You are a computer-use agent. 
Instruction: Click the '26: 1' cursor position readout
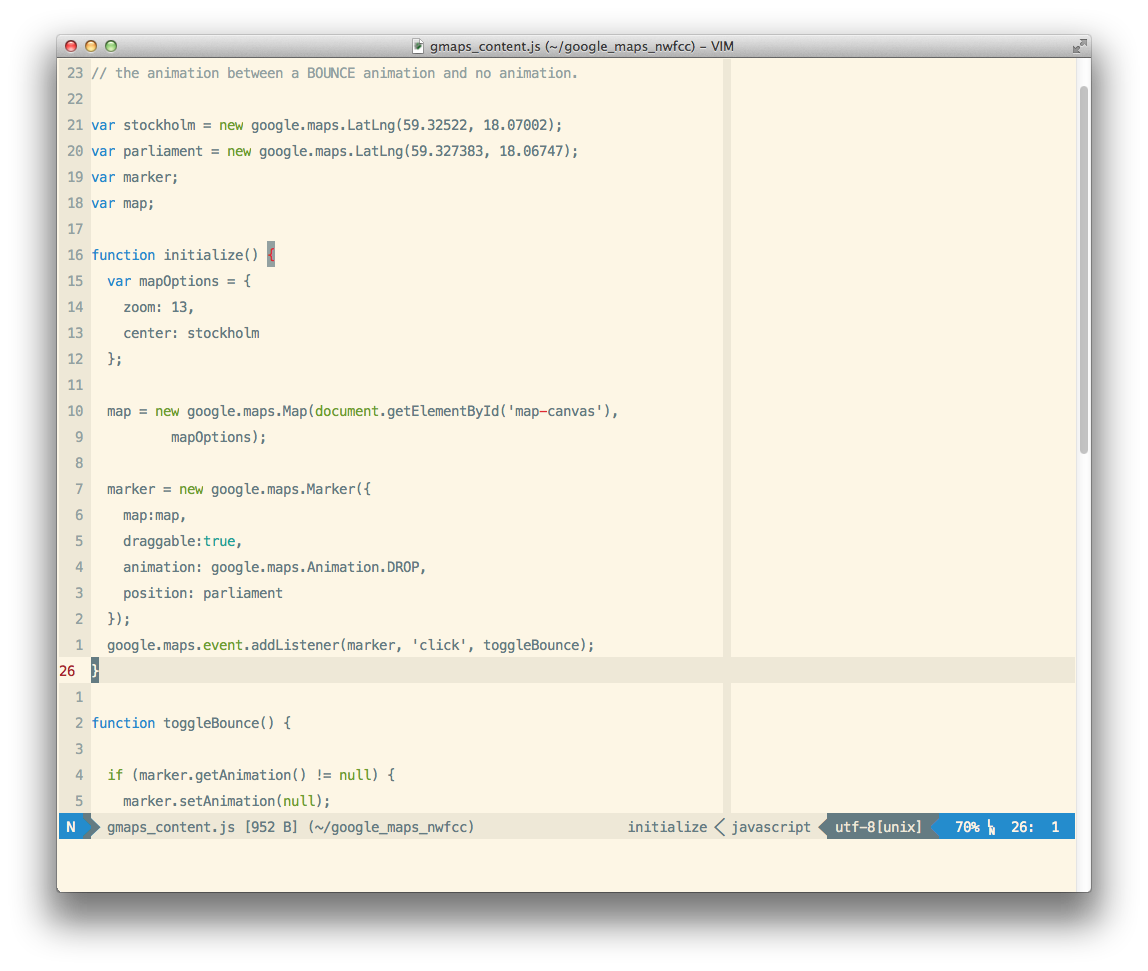click(x=1035, y=827)
